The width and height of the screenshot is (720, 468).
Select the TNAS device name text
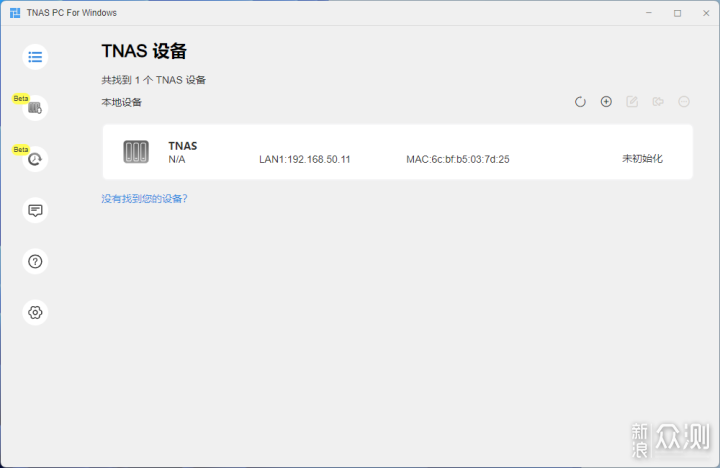point(183,146)
